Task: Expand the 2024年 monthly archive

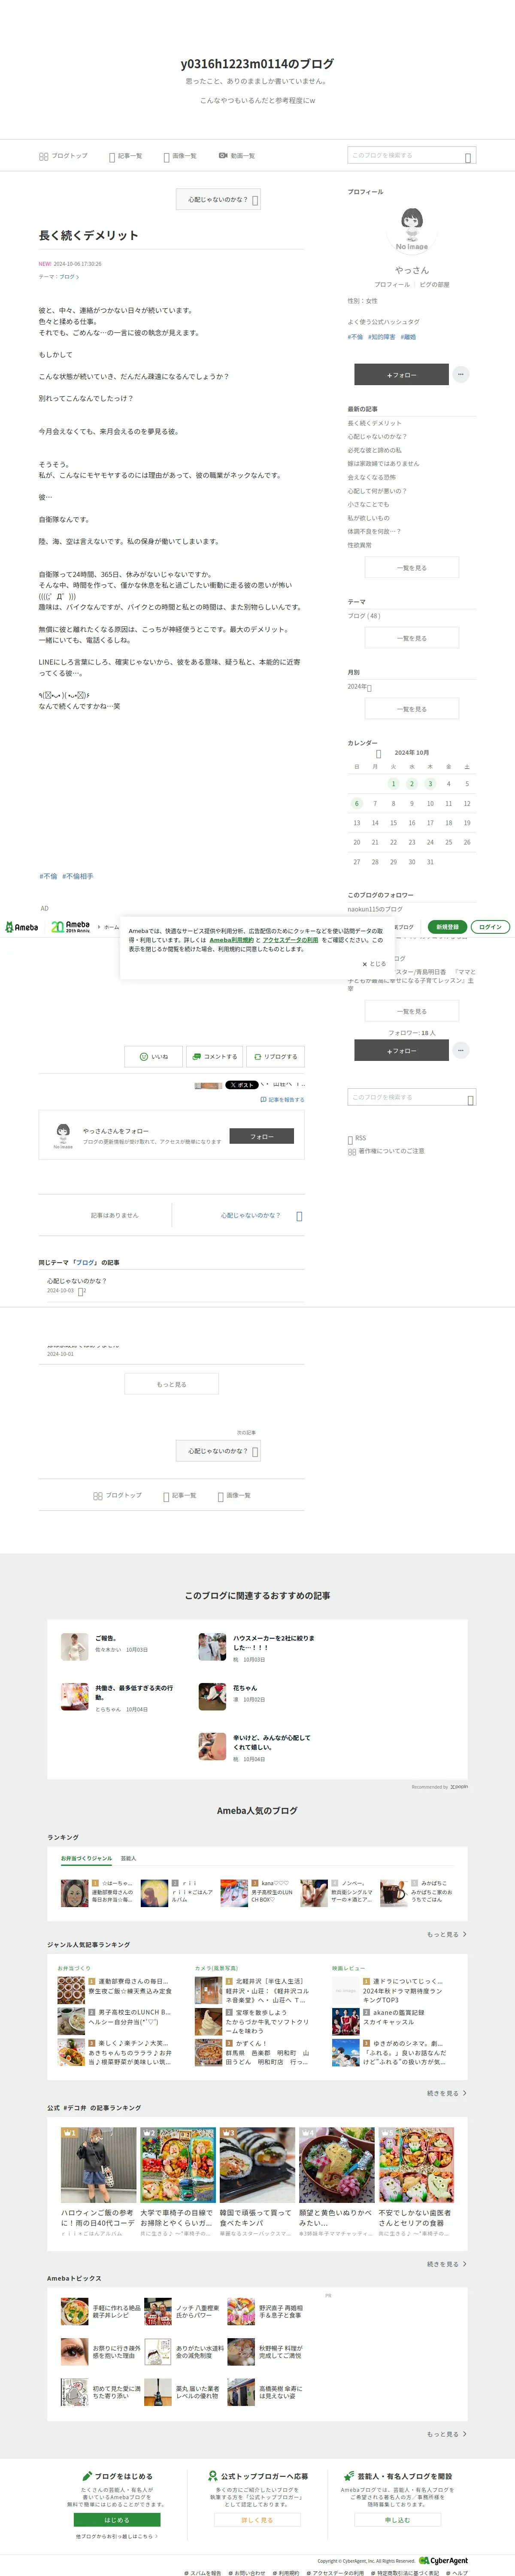Action: [360, 687]
